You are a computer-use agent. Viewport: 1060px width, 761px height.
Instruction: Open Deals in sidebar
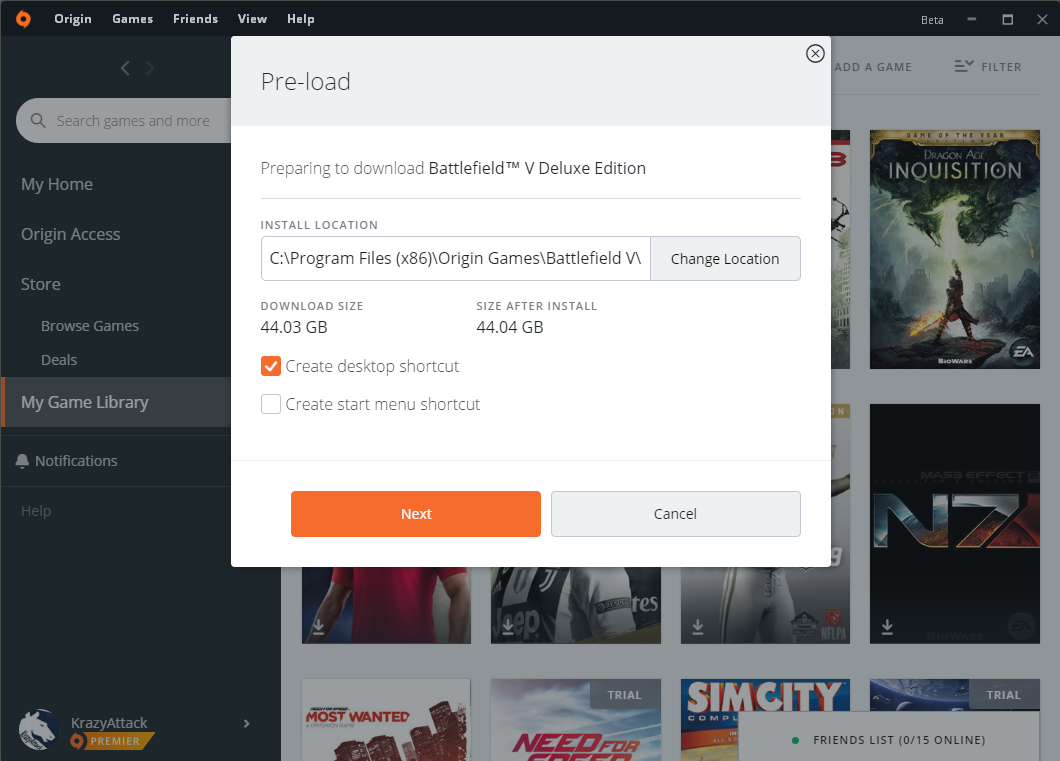click(59, 360)
